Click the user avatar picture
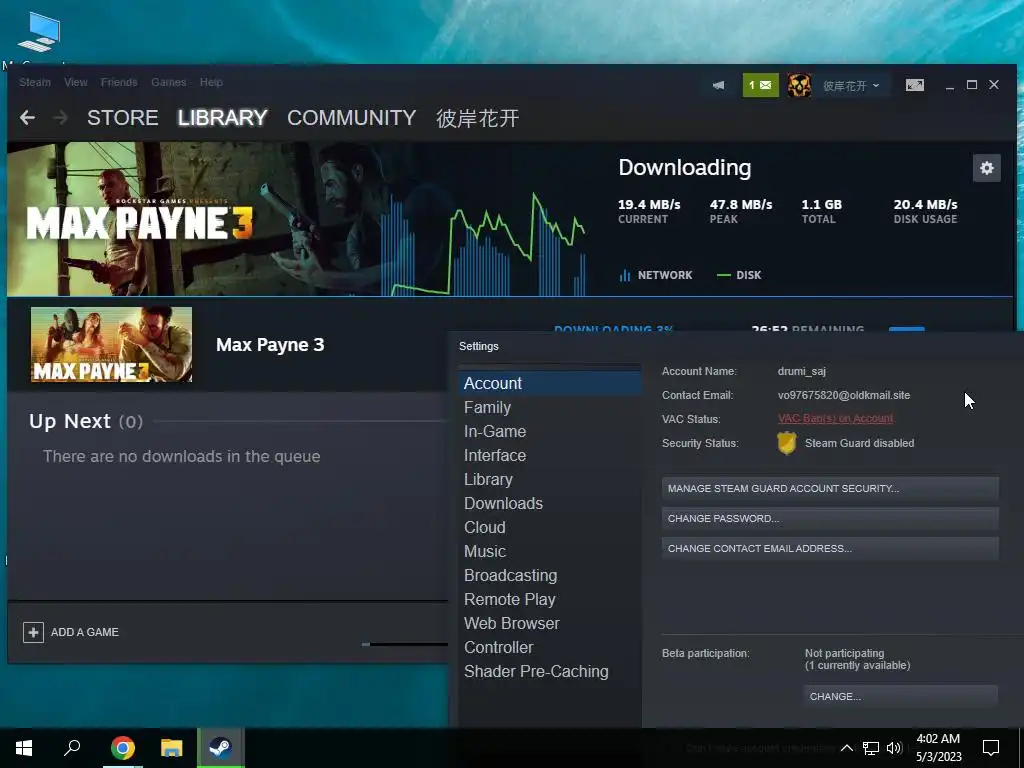The height and width of the screenshot is (768, 1024). click(799, 85)
